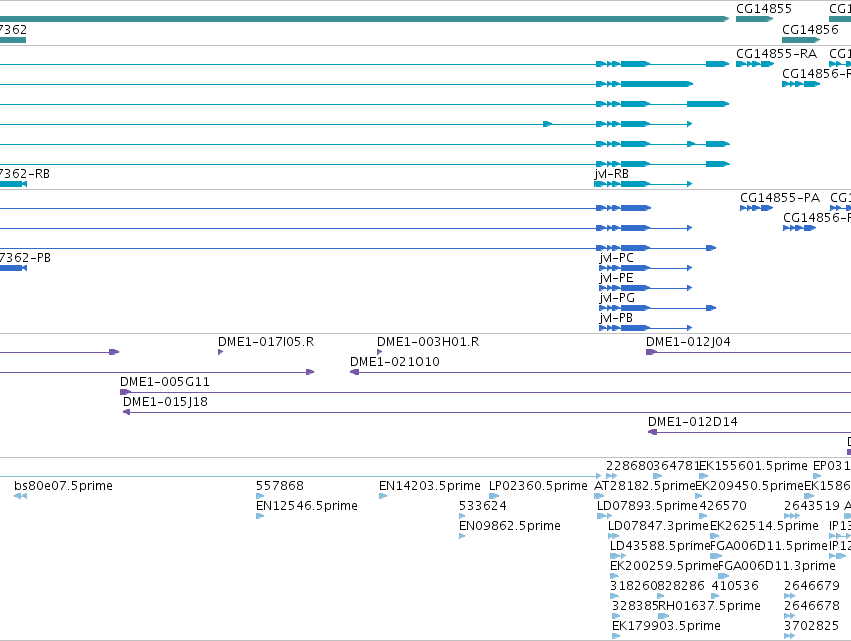Open the DME1-003H01.R clone label
Image resolution: width=851 pixels, height=641 pixels.
[428, 342]
